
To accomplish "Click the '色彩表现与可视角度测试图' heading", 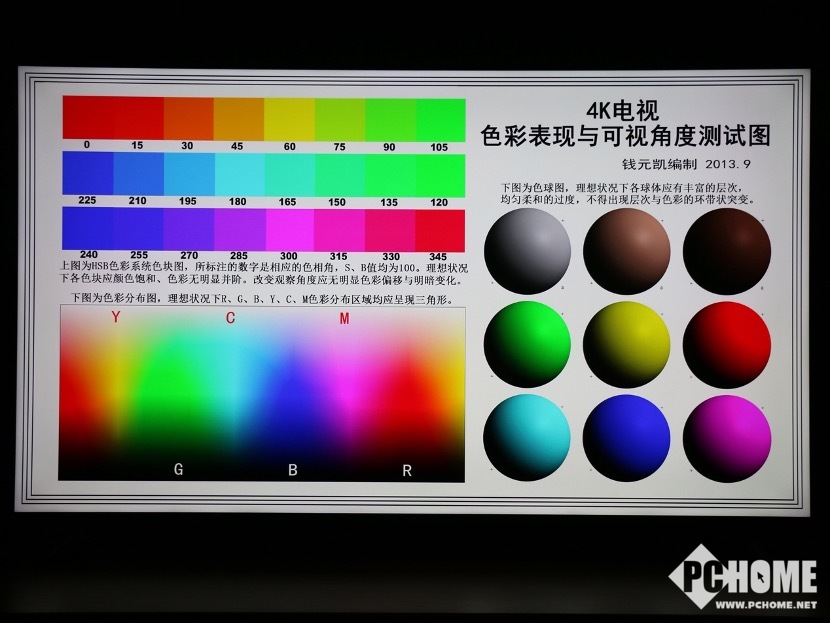I will [626, 136].
